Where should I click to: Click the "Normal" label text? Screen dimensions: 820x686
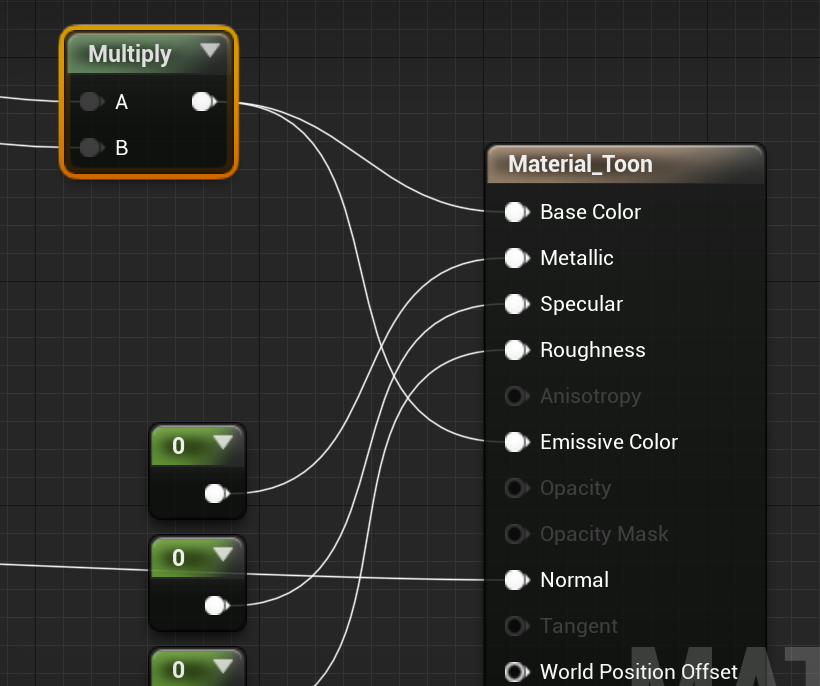pyautogui.click(x=574, y=580)
